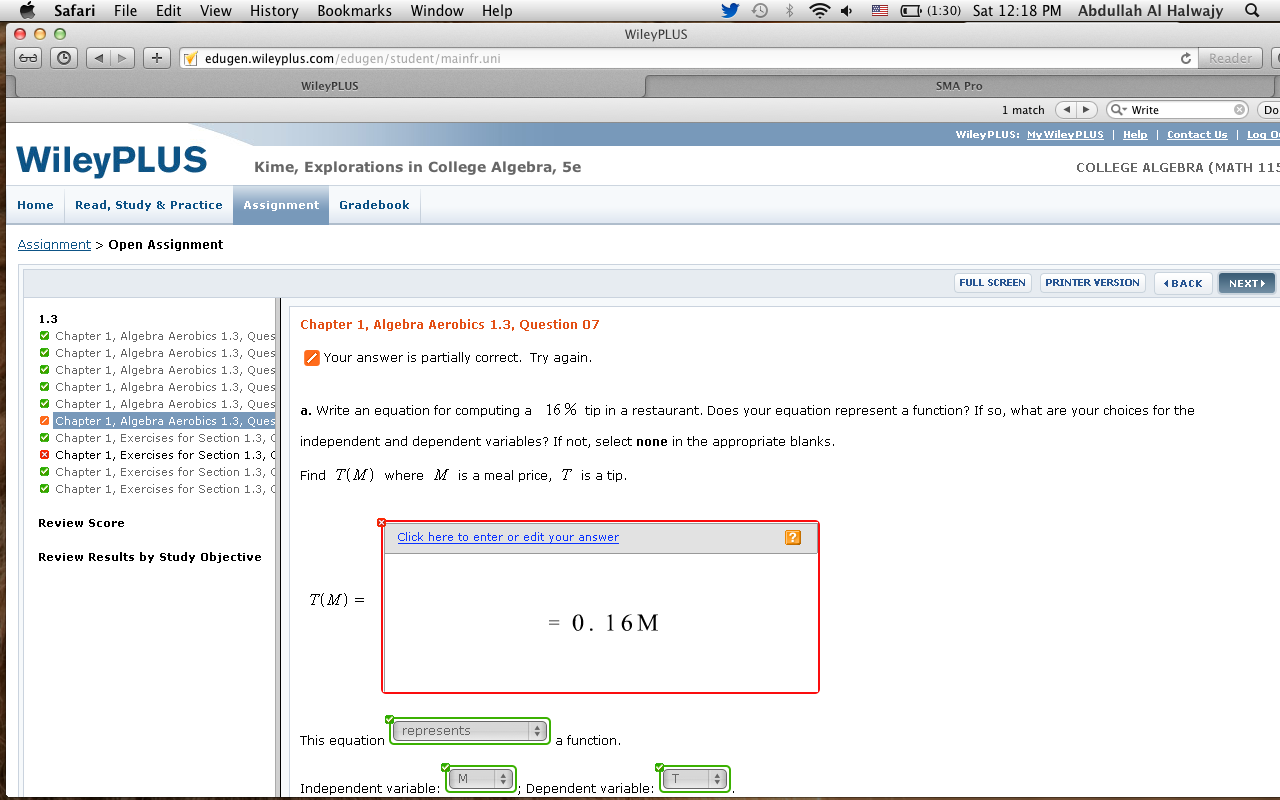
Task: Open Read, Study & Practice tab
Action: 149,205
